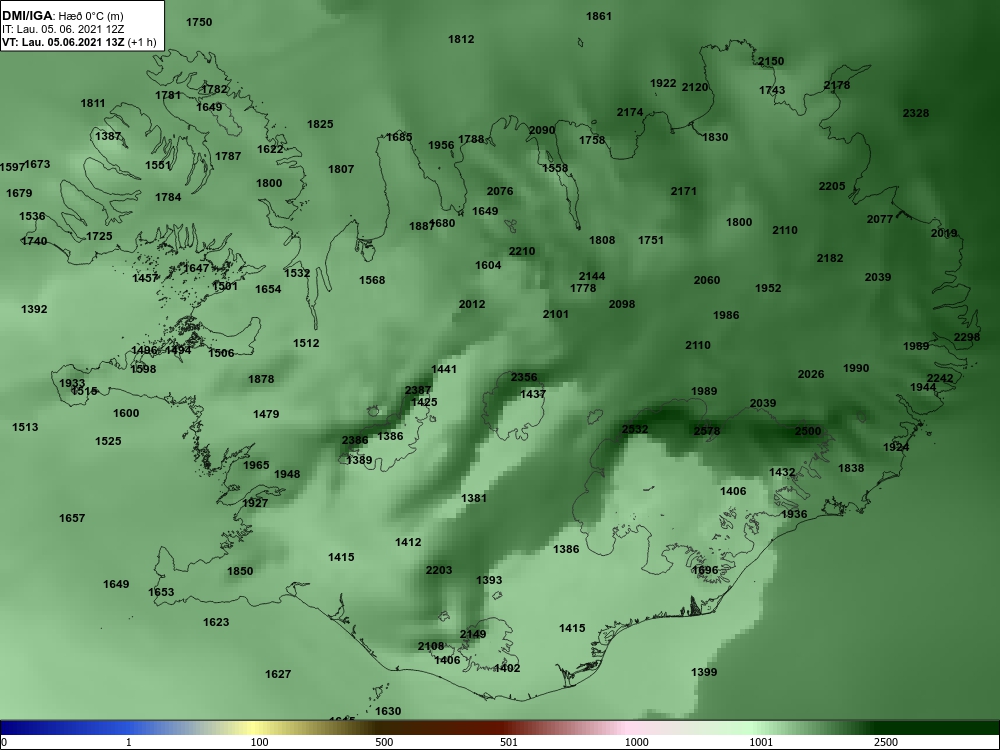The image size is (1000, 750).
Task: Click the map value 1965
Action: 256,466
